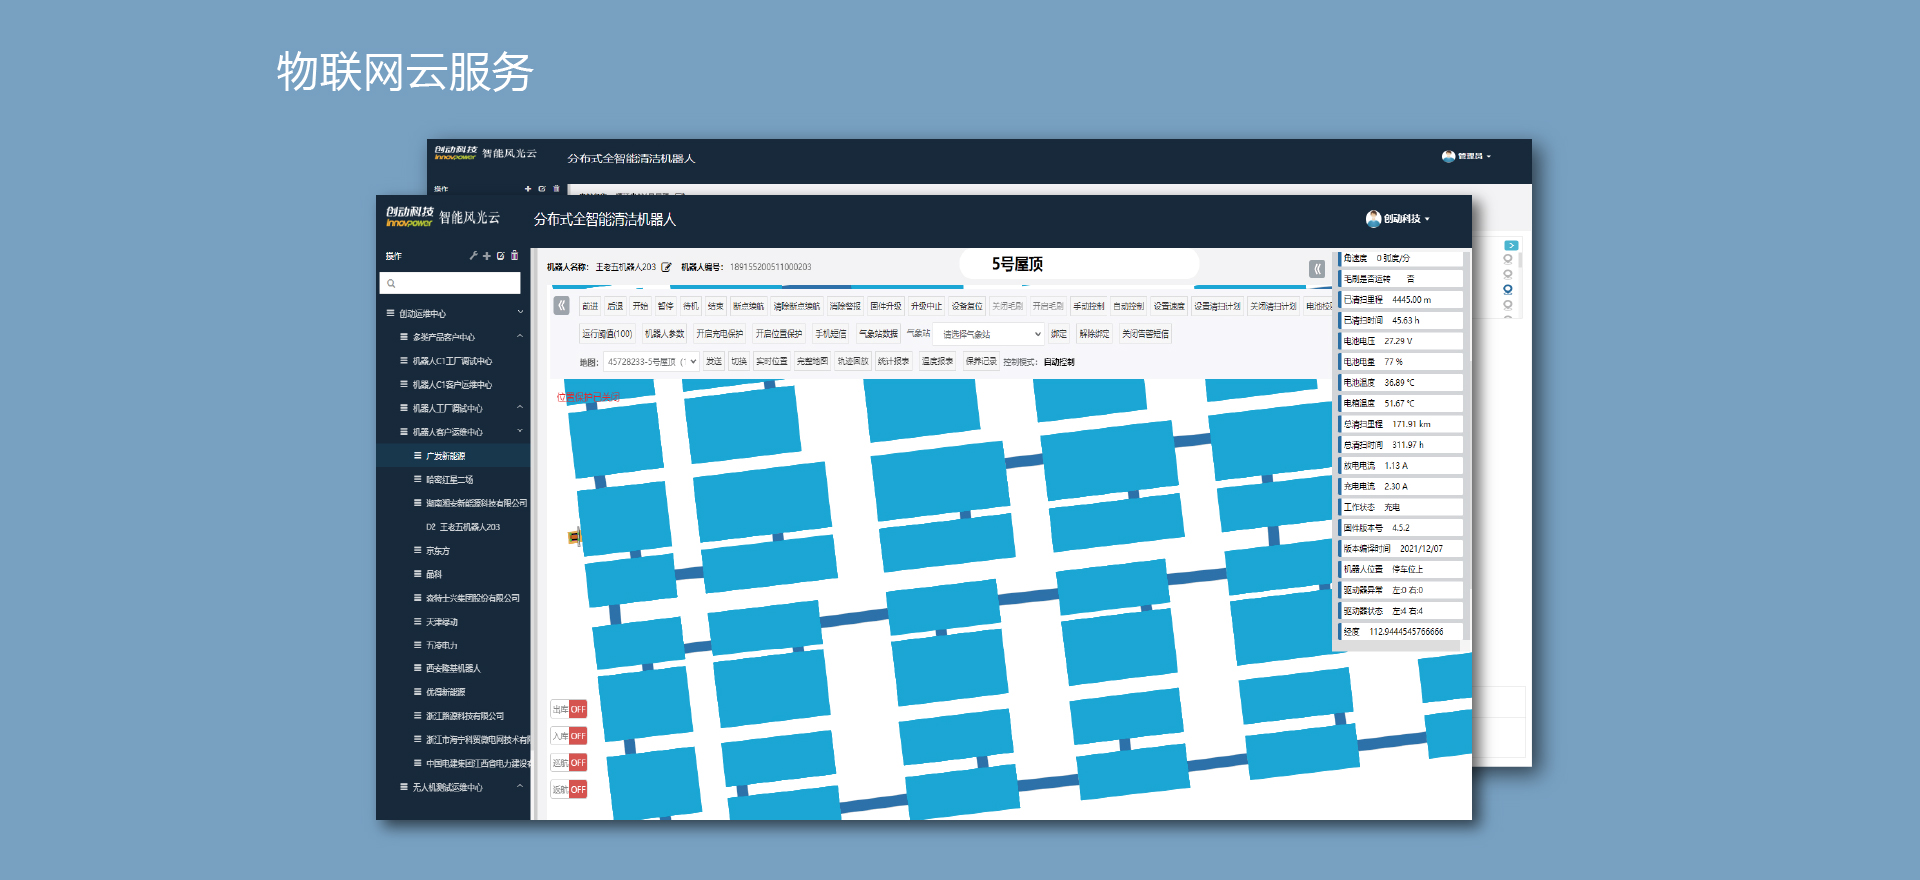Click the 轨迹回放 button
This screenshot has height=880, width=1920.
[x=852, y=362]
